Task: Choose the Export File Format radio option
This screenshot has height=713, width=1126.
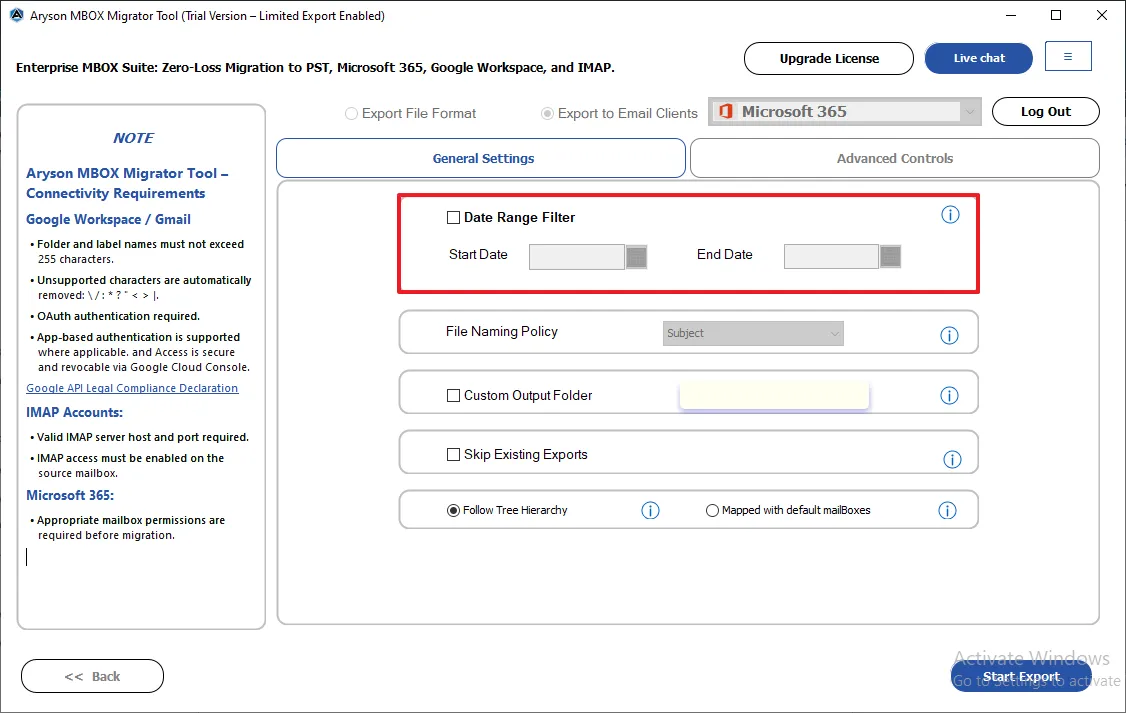Action: tap(351, 113)
